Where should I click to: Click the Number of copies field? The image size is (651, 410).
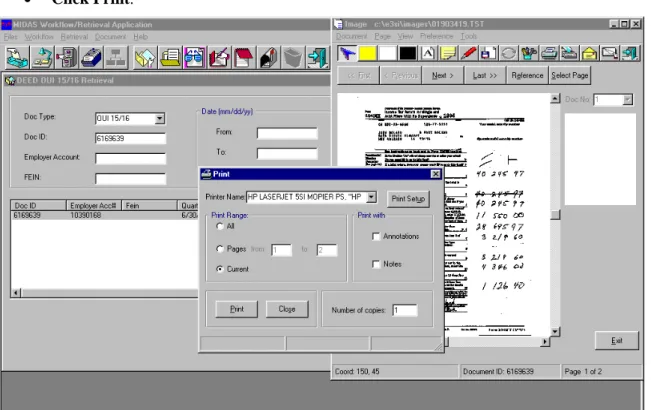click(x=405, y=310)
